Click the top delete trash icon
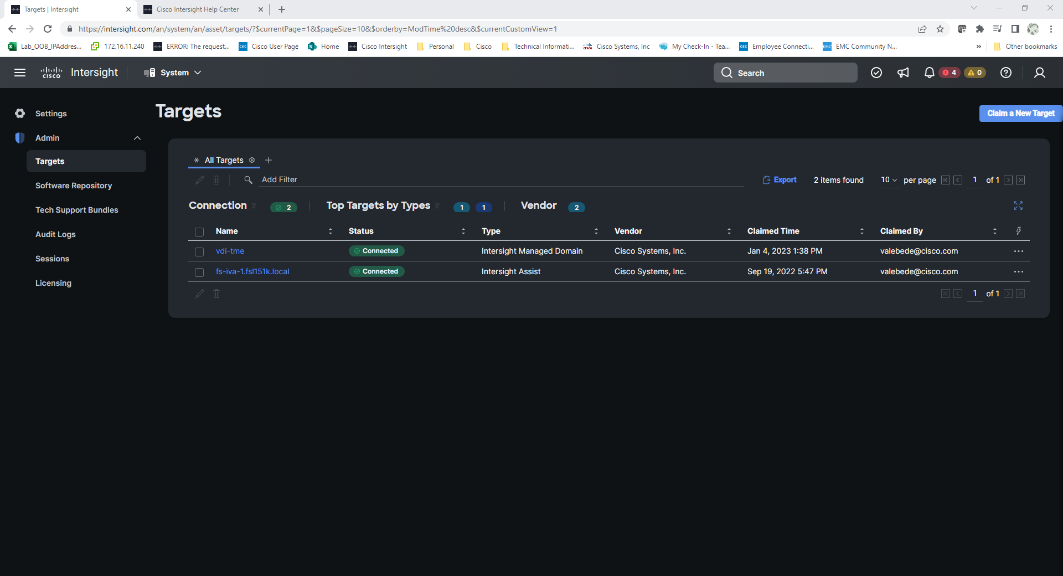Viewport: 1063px width, 576px height. click(x=216, y=180)
